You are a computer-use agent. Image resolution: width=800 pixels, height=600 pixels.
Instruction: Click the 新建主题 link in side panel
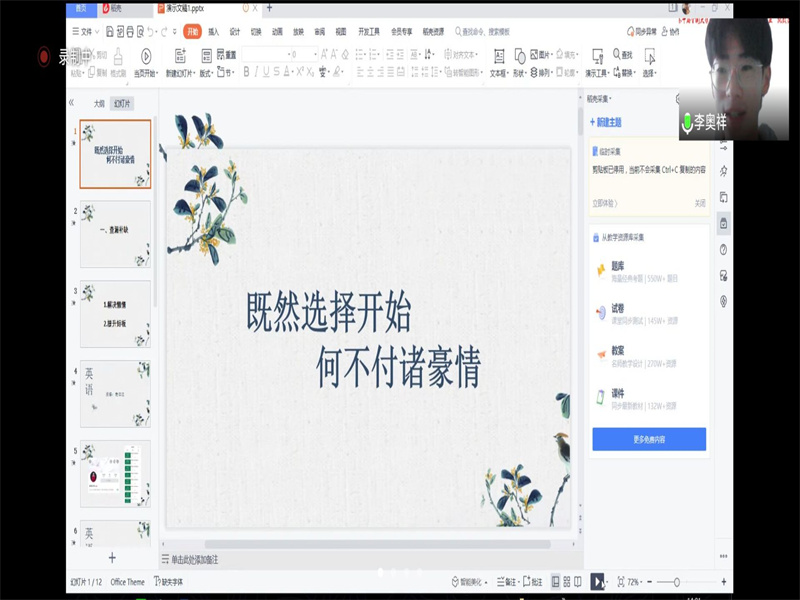click(605, 122)
